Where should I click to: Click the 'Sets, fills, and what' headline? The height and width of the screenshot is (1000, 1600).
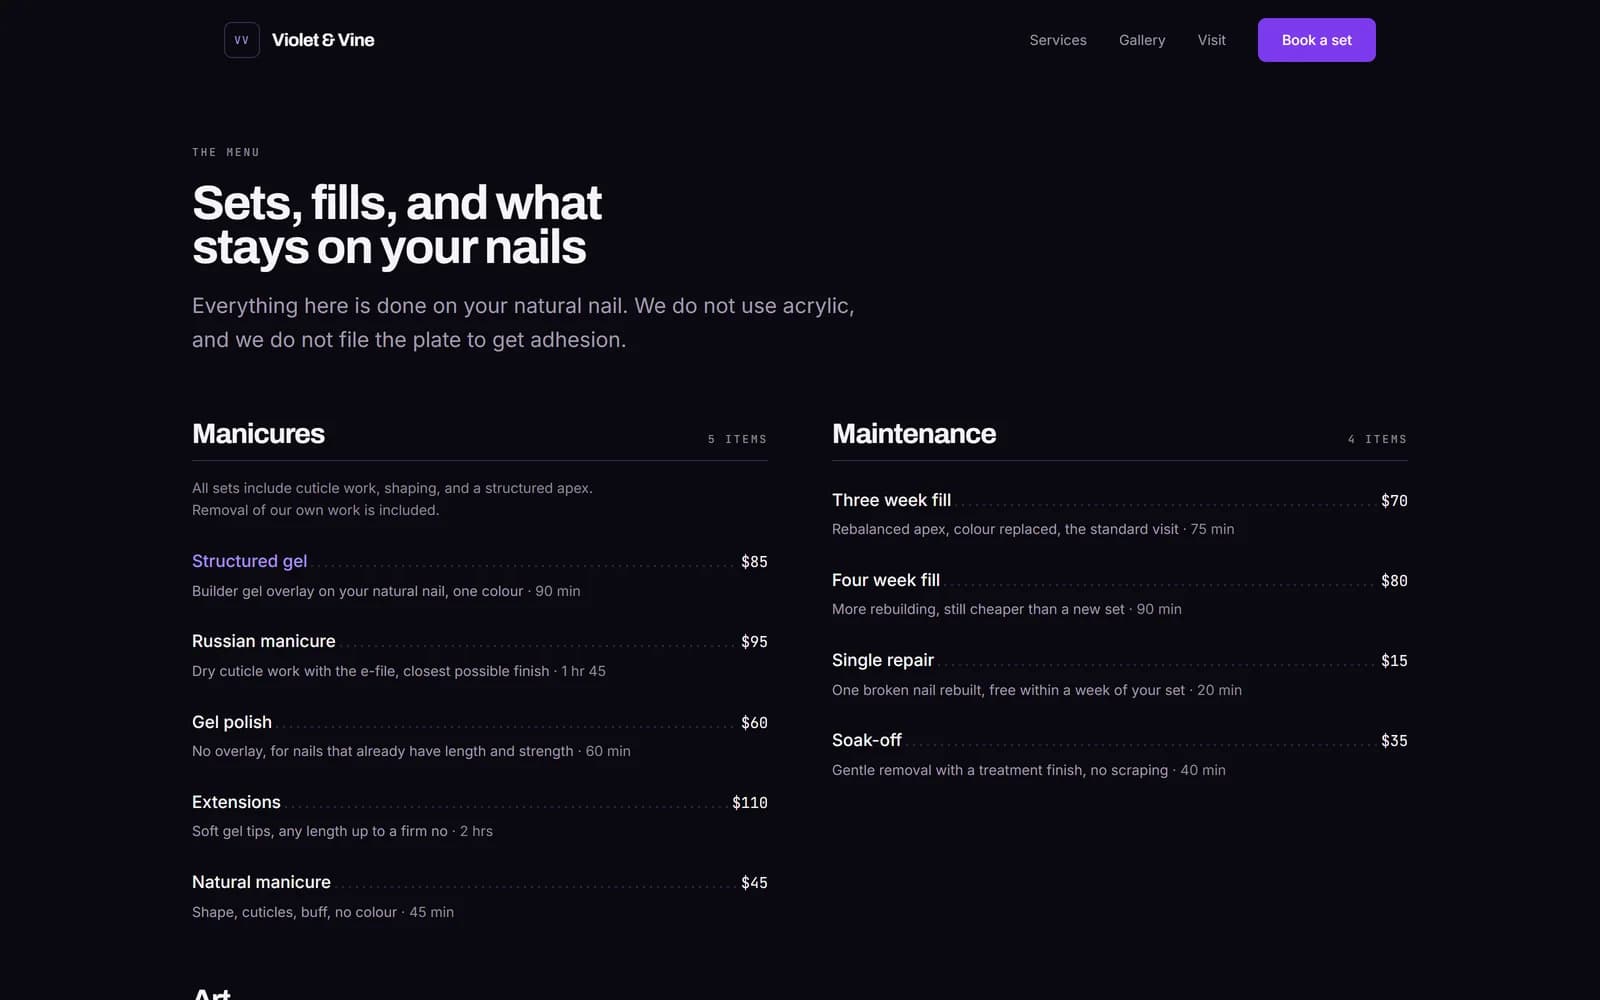[x=397, y=225]
